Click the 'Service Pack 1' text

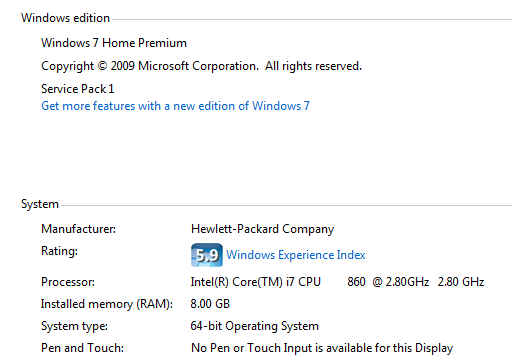coord(78,89)
